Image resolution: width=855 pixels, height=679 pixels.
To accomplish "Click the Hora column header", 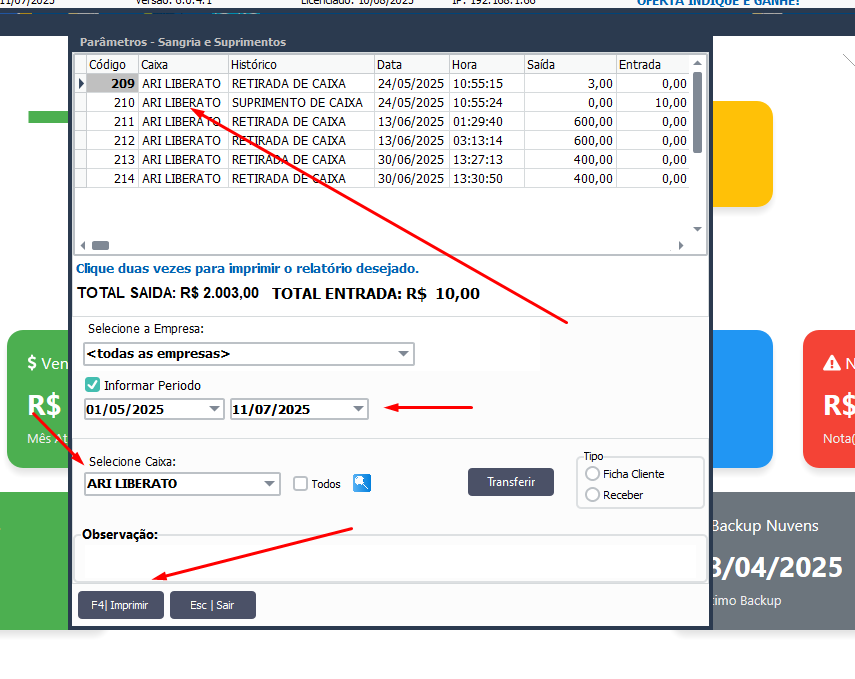I will (x=486, y=64).
